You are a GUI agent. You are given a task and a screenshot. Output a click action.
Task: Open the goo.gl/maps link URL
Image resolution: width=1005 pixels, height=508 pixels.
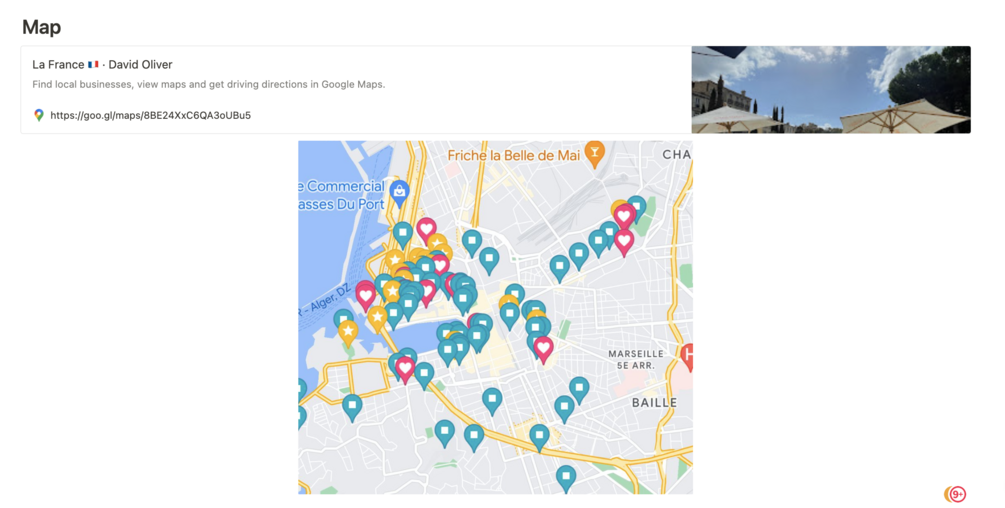150,115
